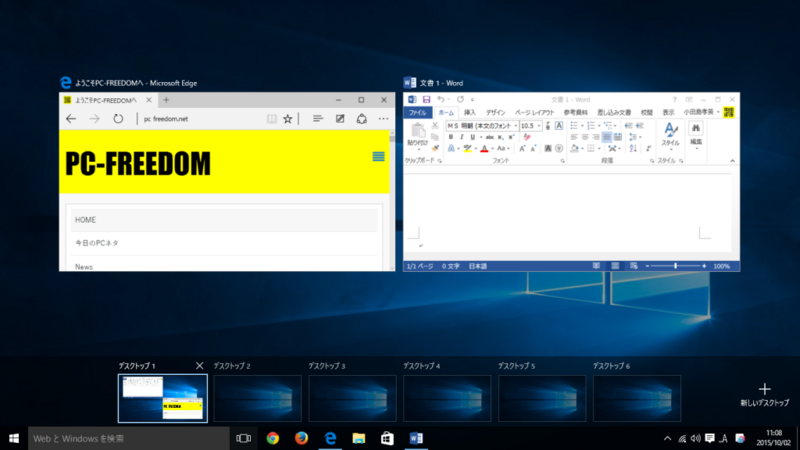This screenshot has height=450, width=800.
Task: Click Subscript in the Word ribbon
Action: click(x=501, y=137)
